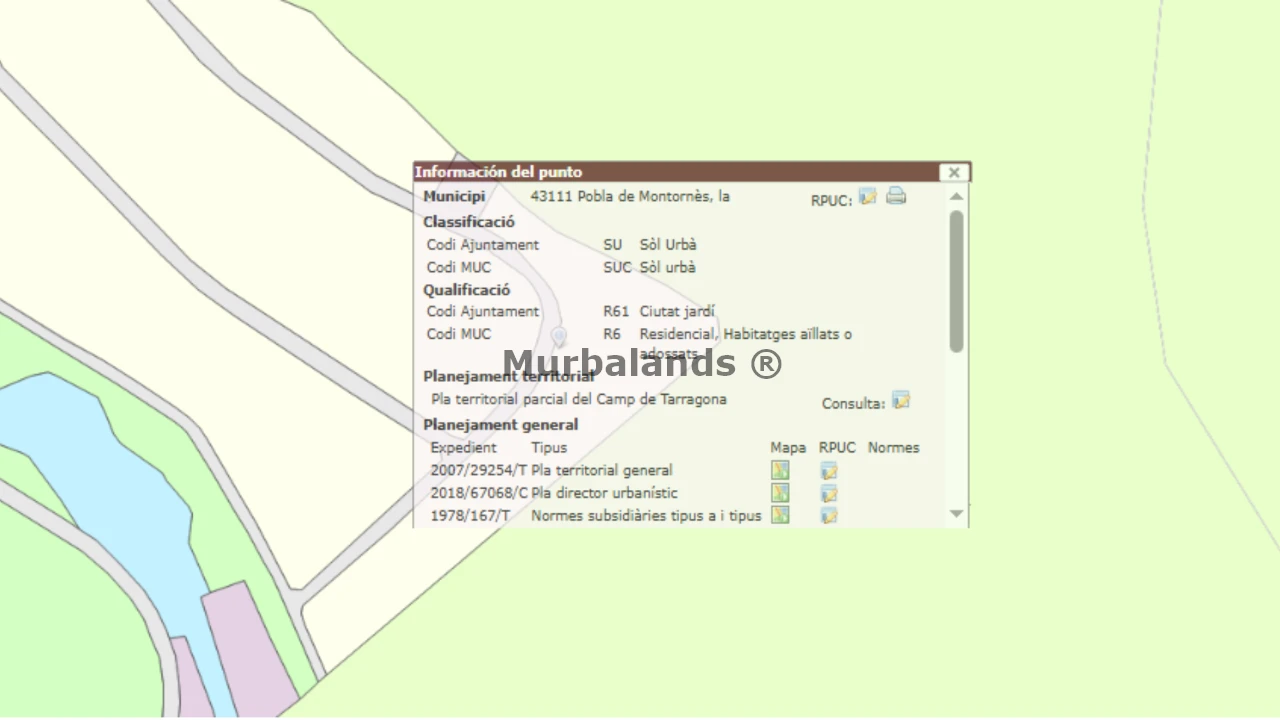
Task: Click the 'Mapa' column header
Action: 788,448
